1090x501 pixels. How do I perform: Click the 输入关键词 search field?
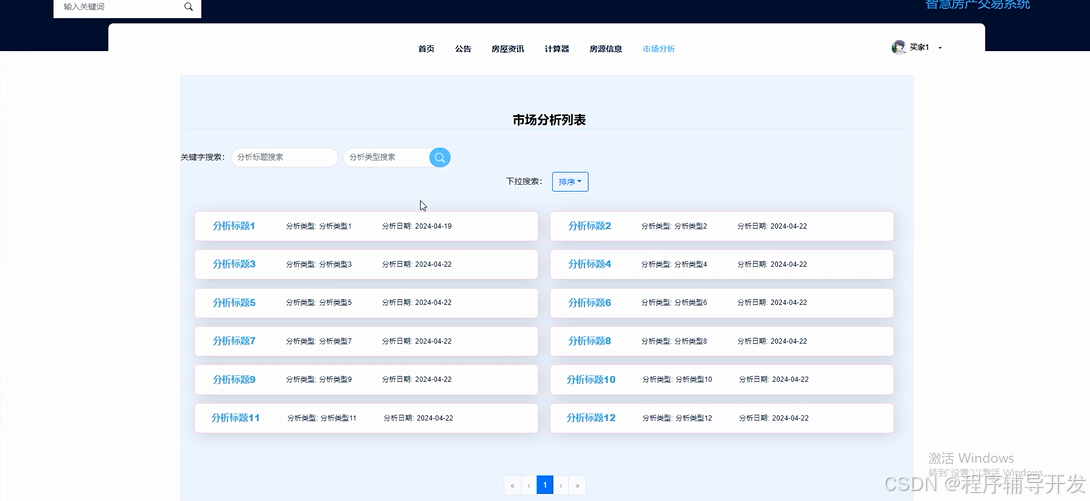[118, 6]
